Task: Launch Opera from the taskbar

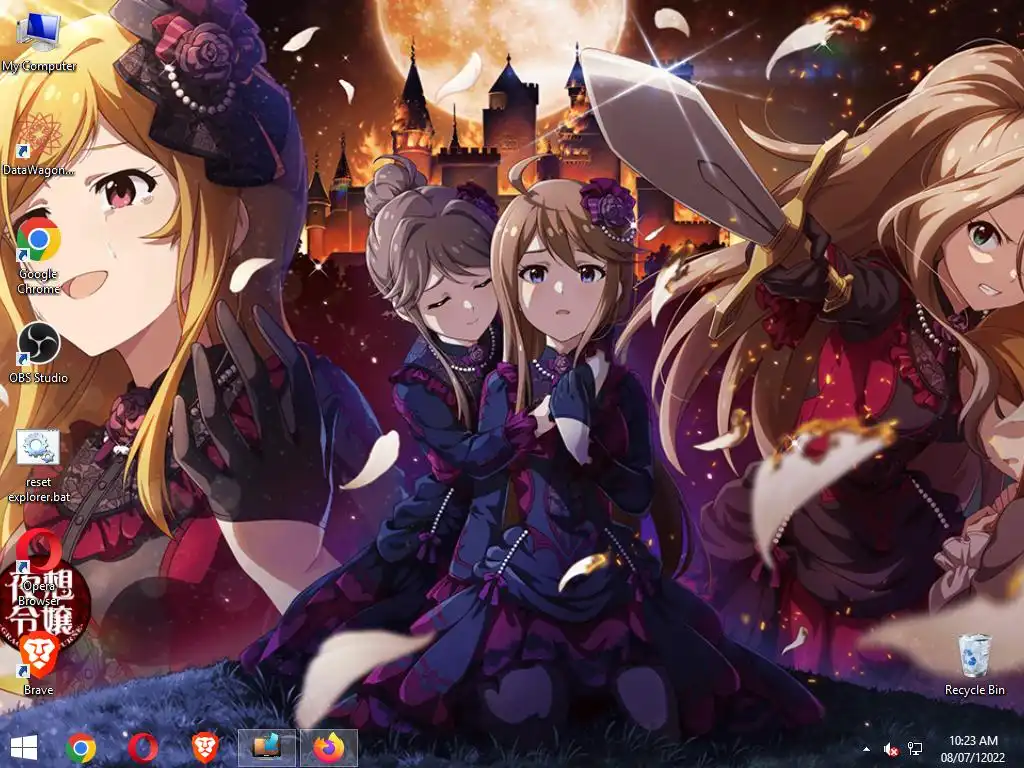Action: 142,748
